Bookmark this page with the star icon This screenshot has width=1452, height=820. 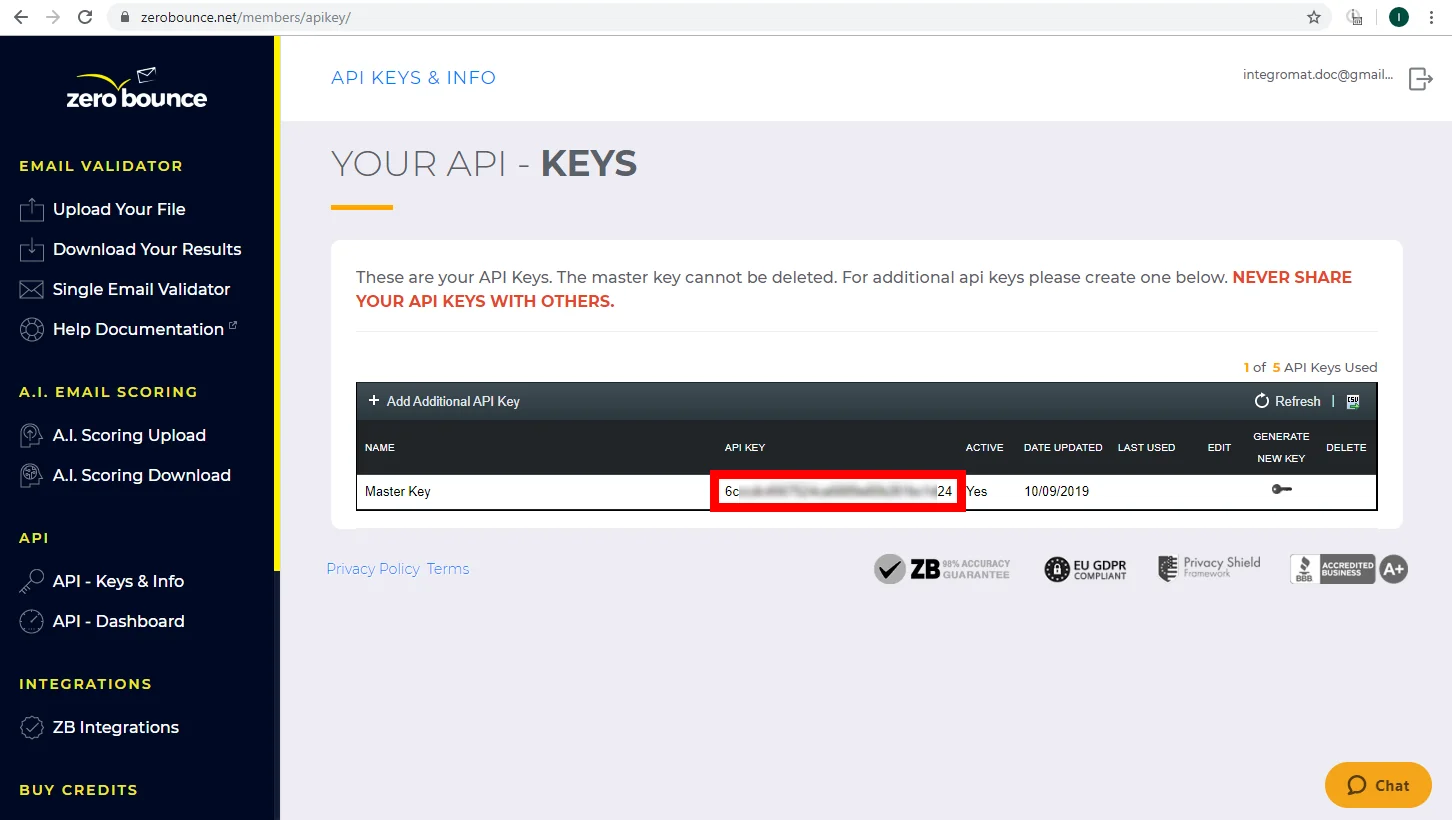pos(1314,17)
